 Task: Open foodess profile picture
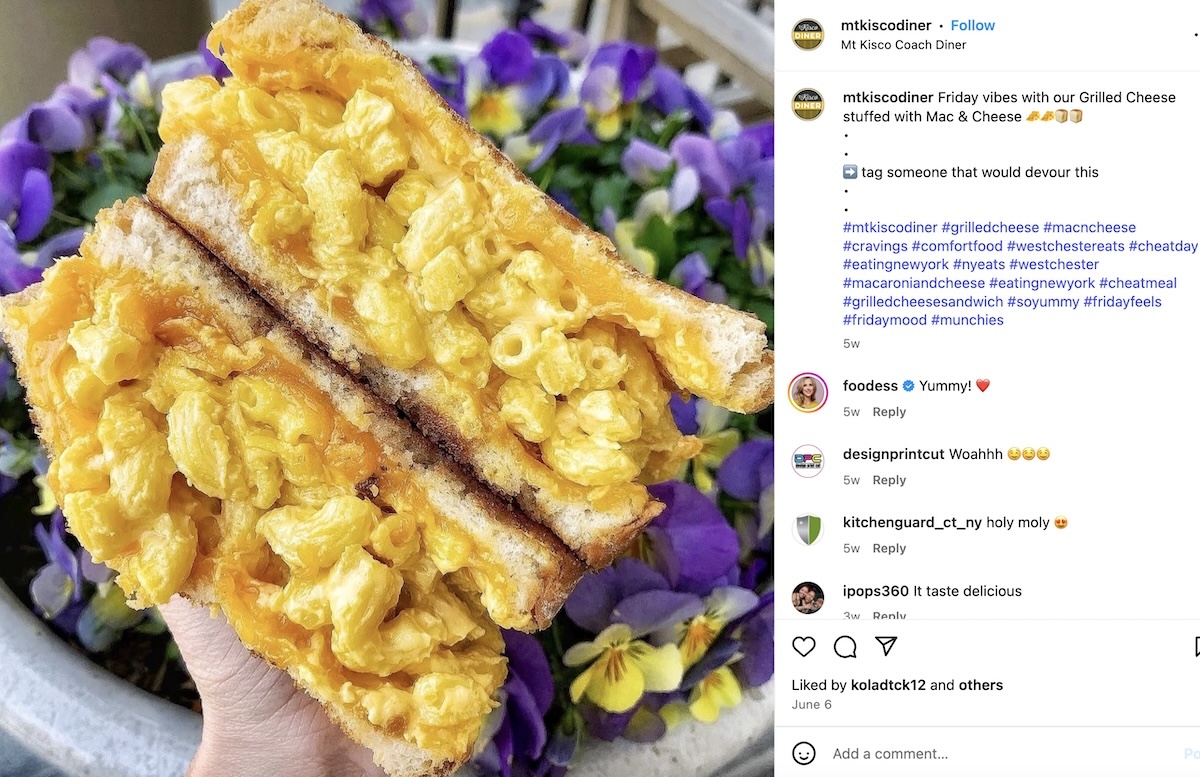(808, 392)
